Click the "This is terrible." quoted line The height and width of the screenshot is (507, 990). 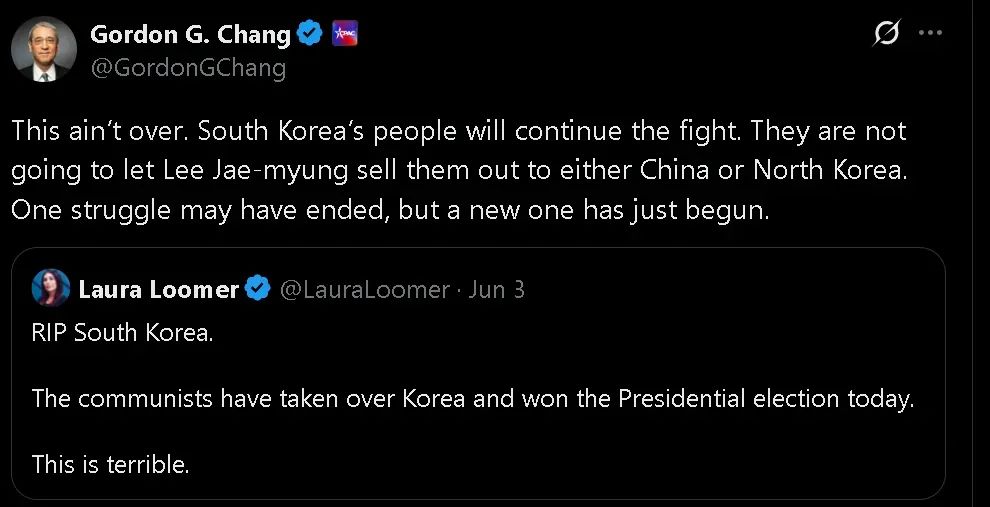[110, 464]
